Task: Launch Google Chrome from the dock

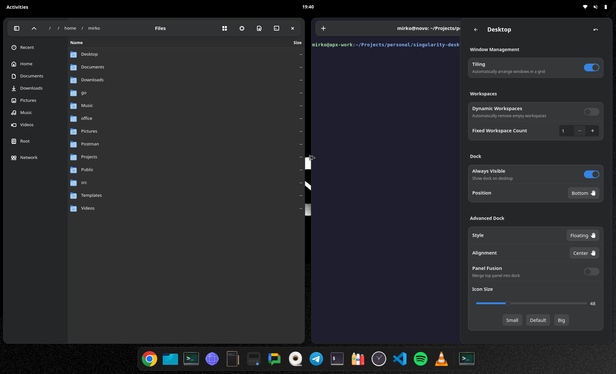Action: click(149, 359)
